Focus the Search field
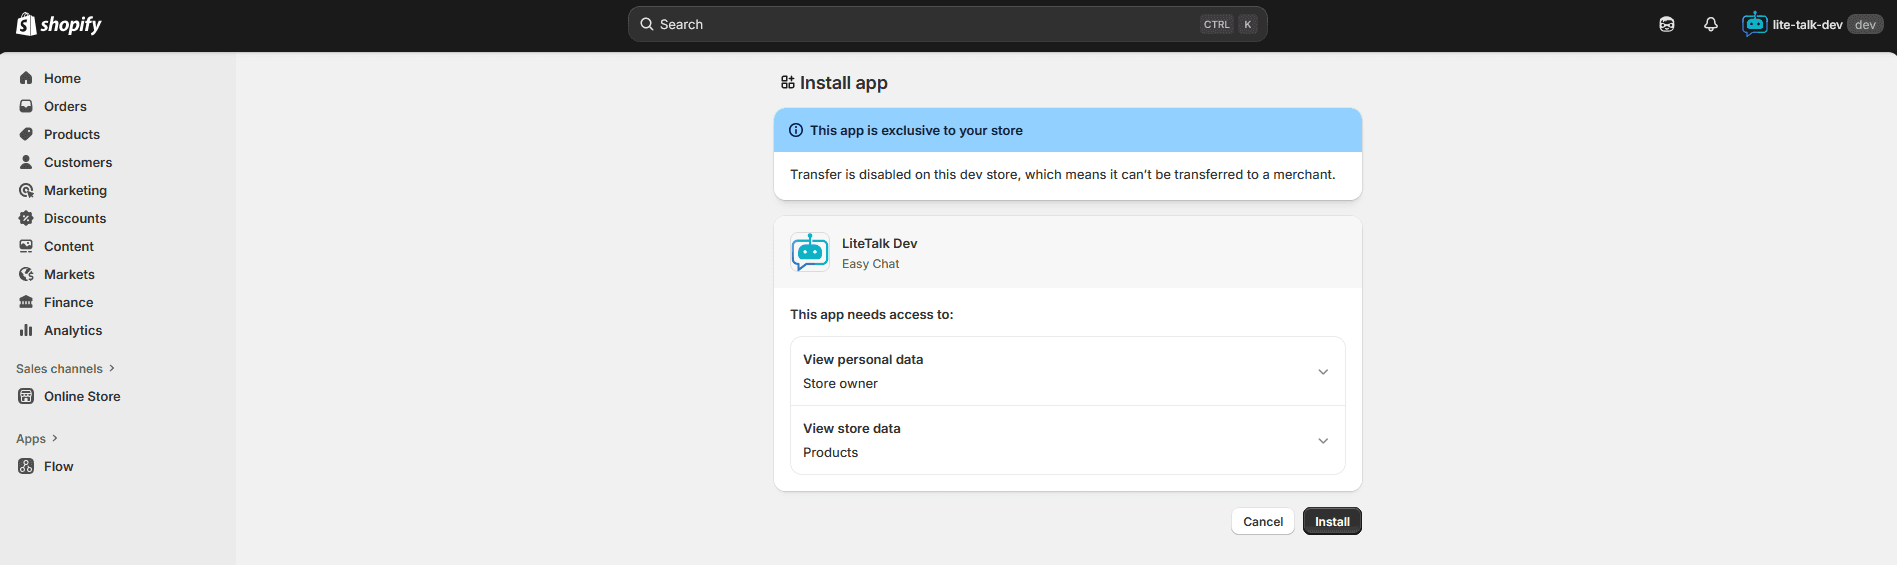The width and height of the screenshot is (1897, 565). click(x=948, y=24)
